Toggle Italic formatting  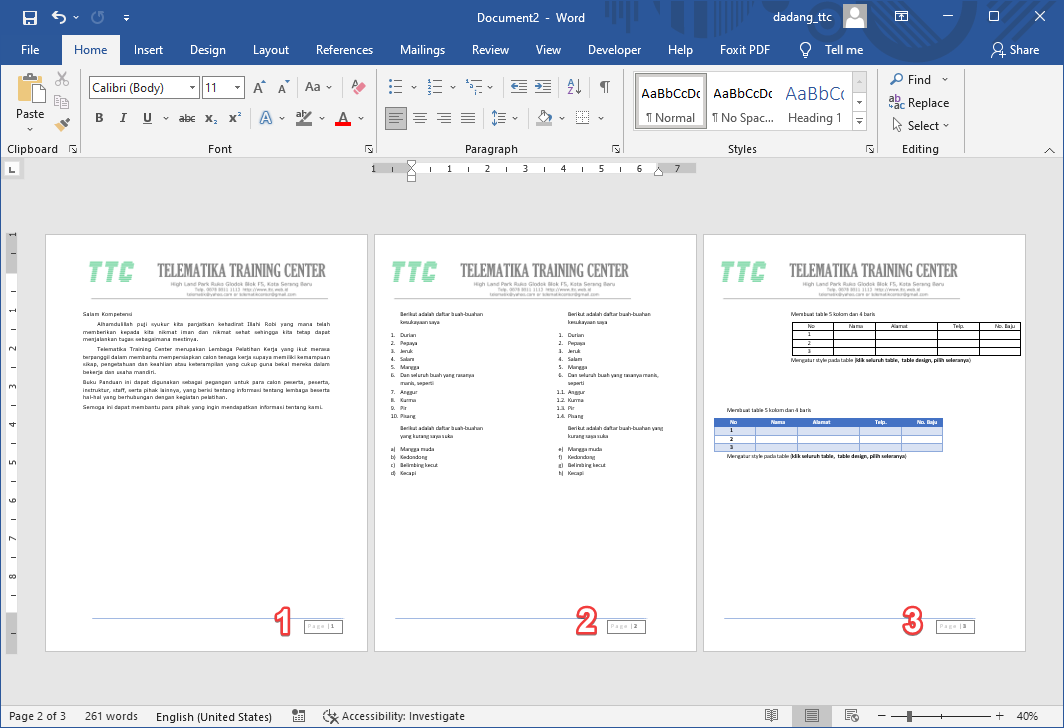pos(124,118)
